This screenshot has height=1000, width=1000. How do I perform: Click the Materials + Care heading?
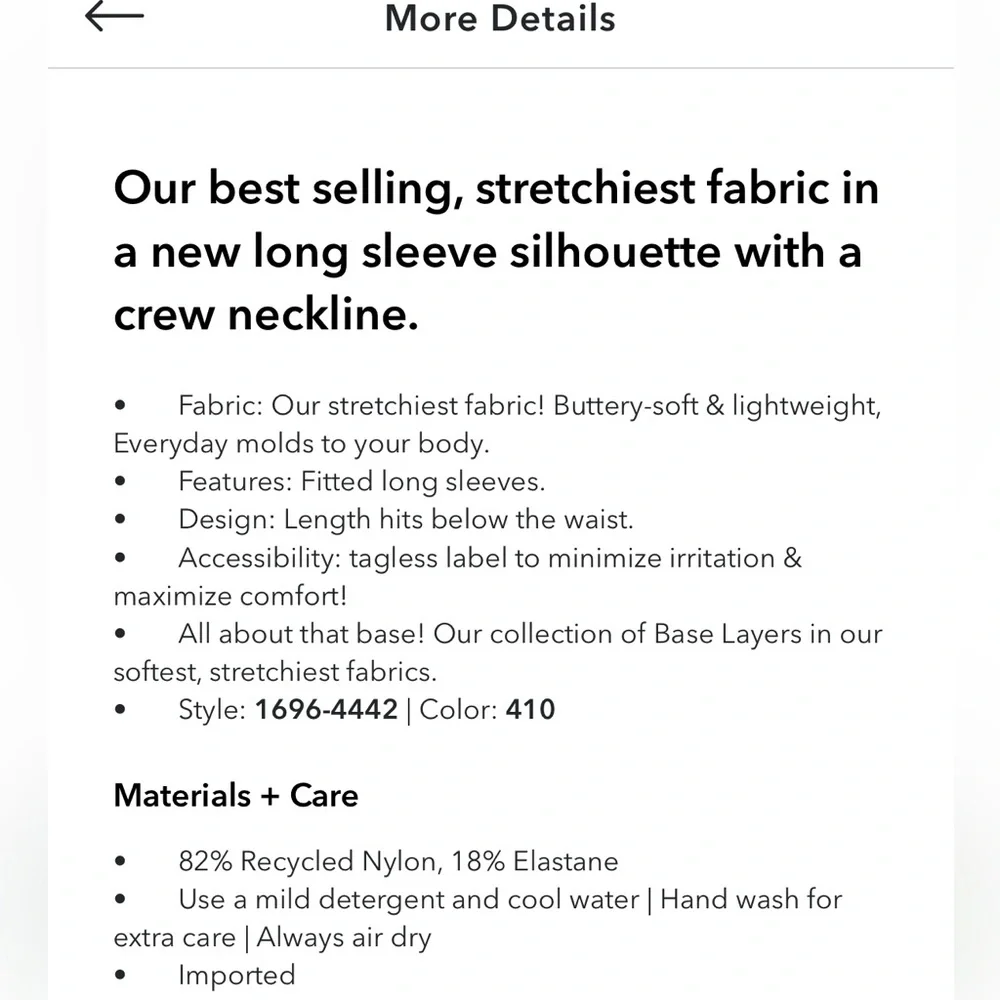[x=236, y=795]
